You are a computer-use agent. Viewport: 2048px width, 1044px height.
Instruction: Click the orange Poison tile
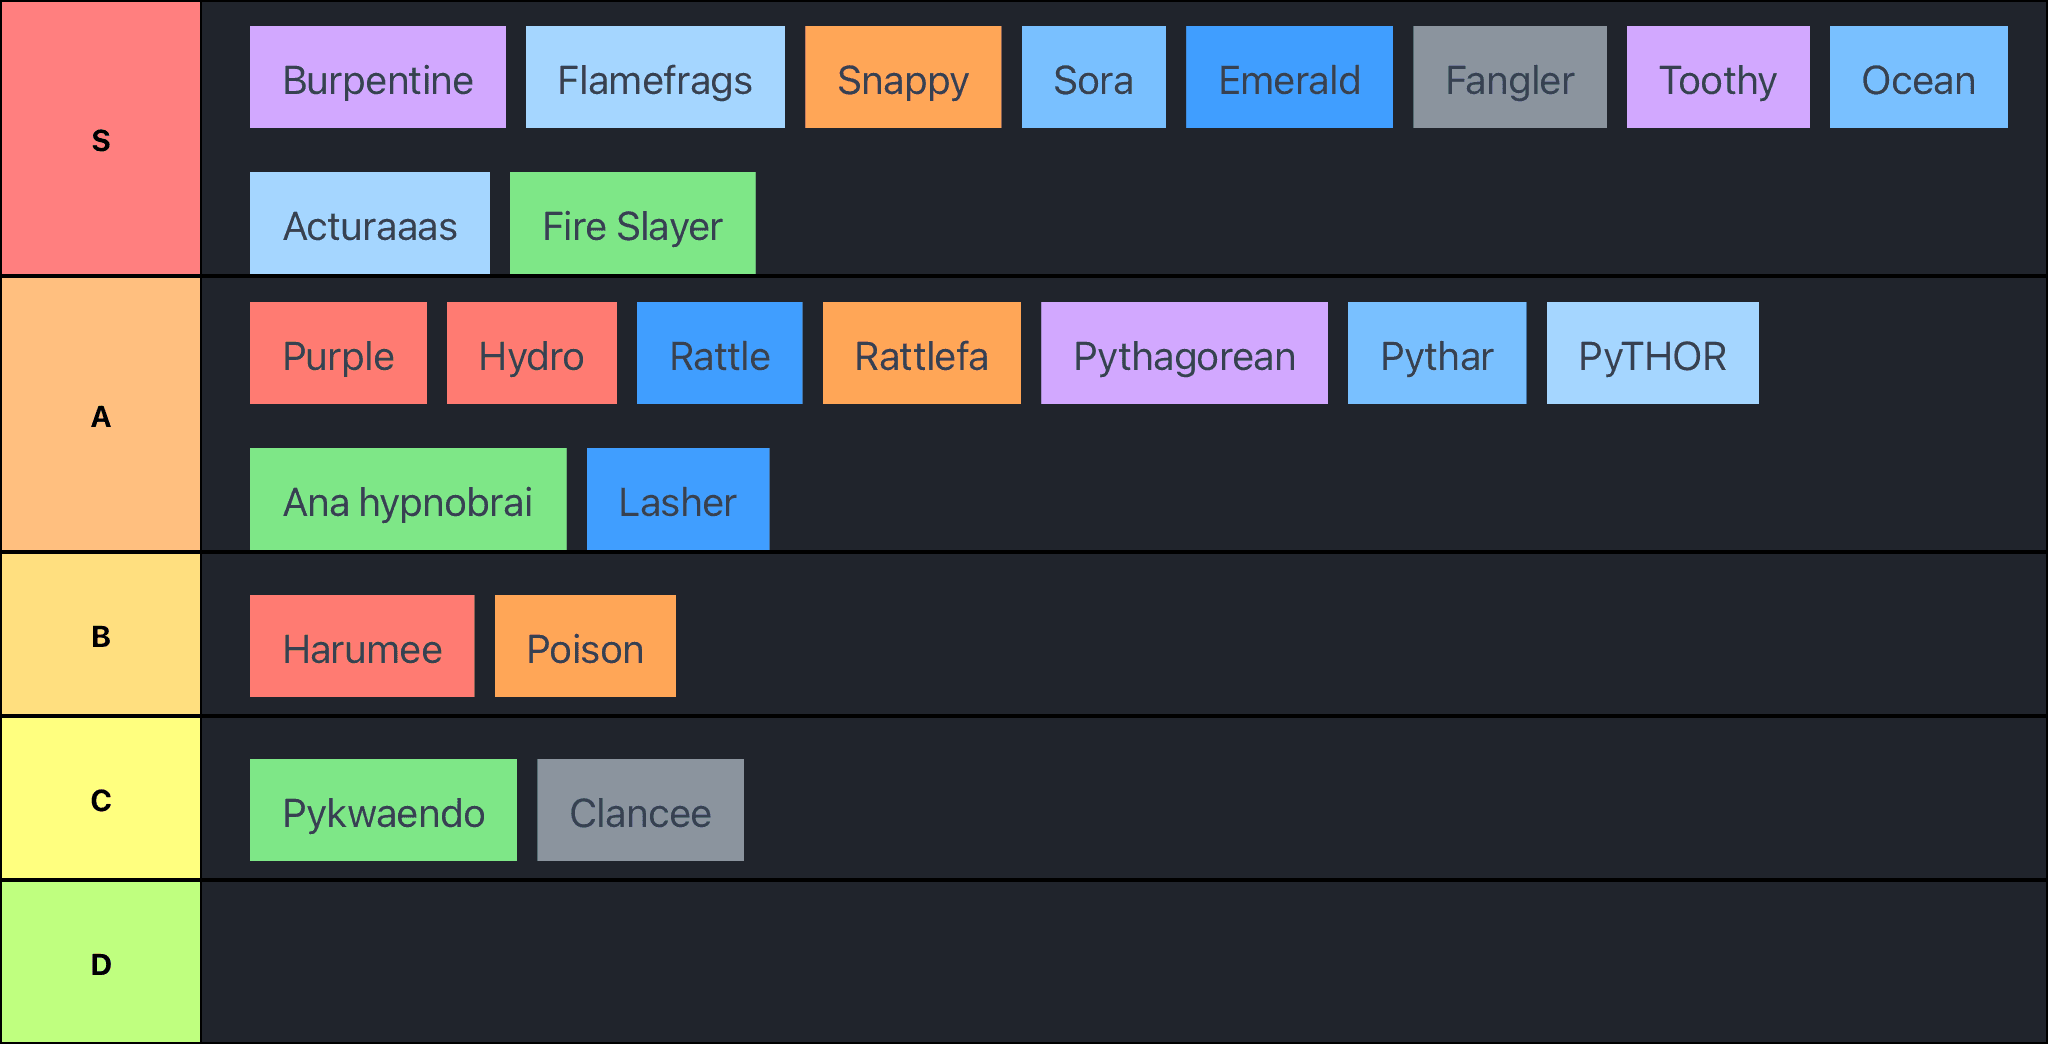584,647
